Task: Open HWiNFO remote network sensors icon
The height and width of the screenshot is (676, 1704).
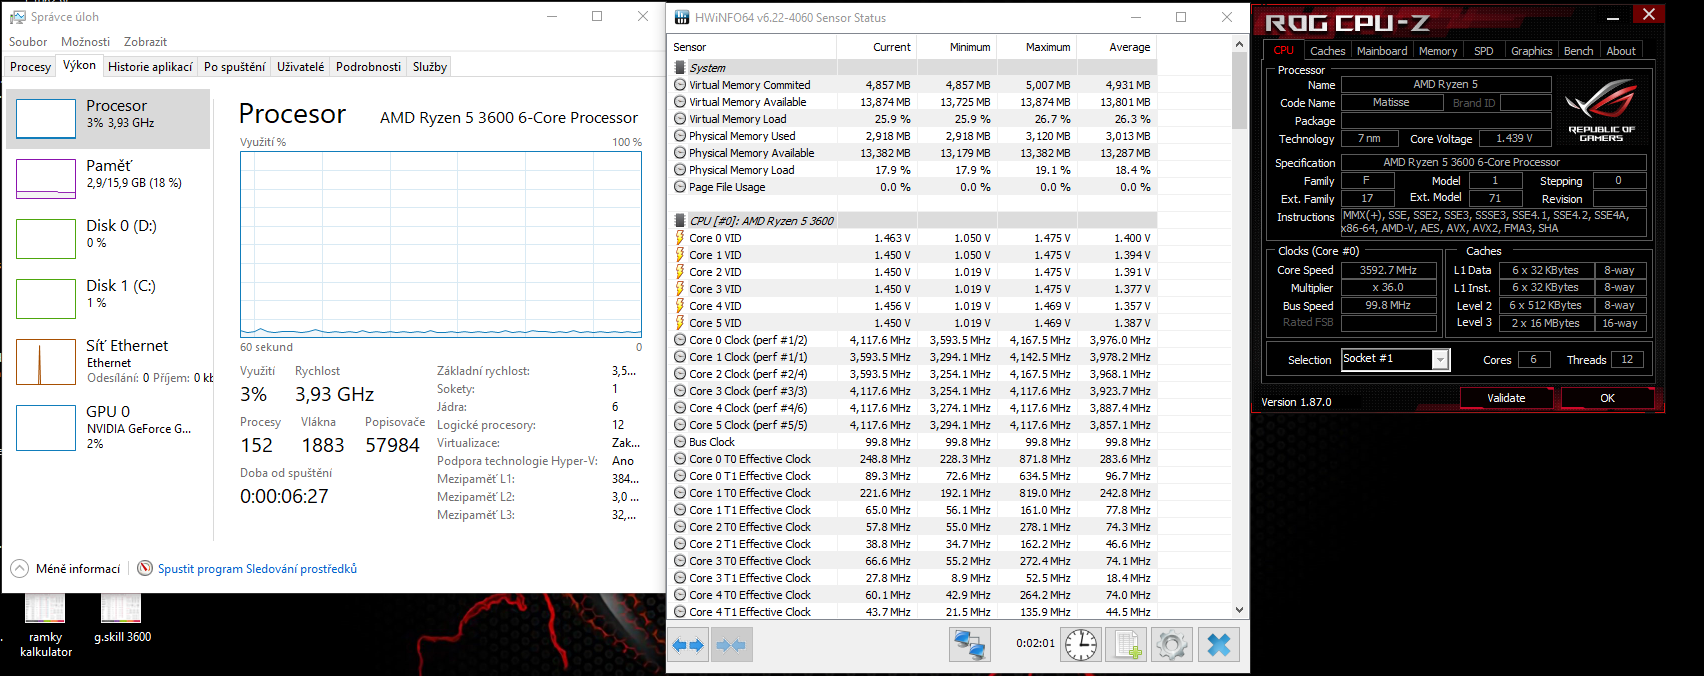Action: 969,644
